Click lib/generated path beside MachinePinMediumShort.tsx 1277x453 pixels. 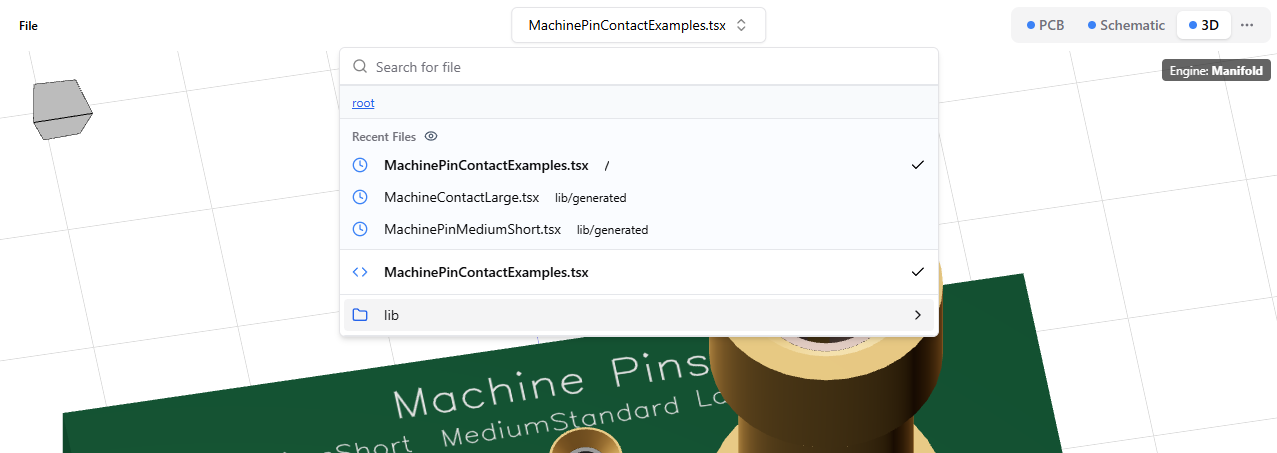(612, 230)
